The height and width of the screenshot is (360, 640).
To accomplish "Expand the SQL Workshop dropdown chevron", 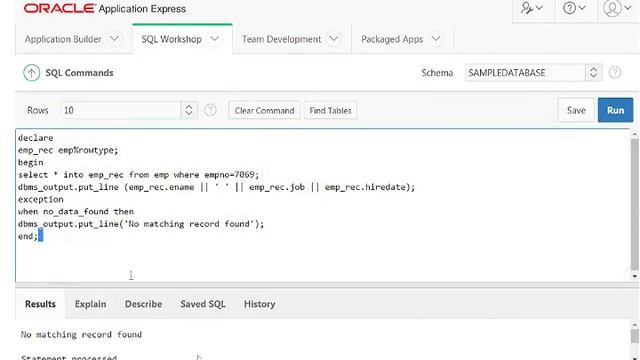I will pyautogui.click(x=215, y=39).
